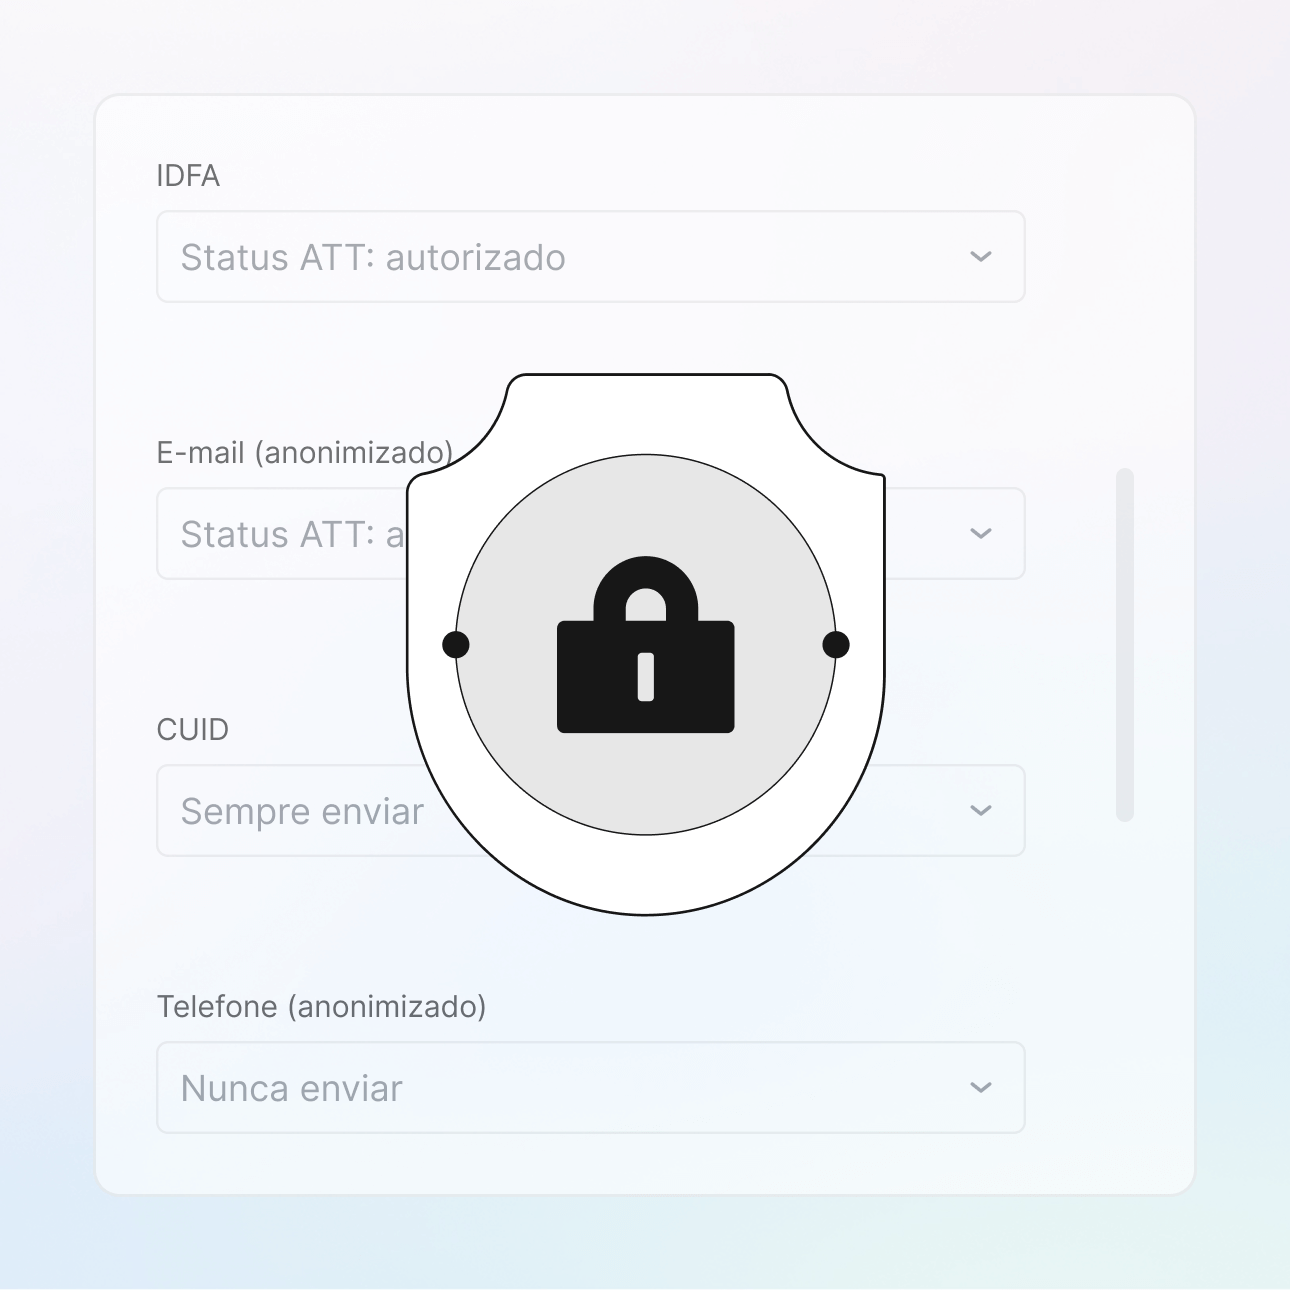1290x1290 pixels.
Task: Click the vertical scrollbar thumb
Action: pos(1125,645)
